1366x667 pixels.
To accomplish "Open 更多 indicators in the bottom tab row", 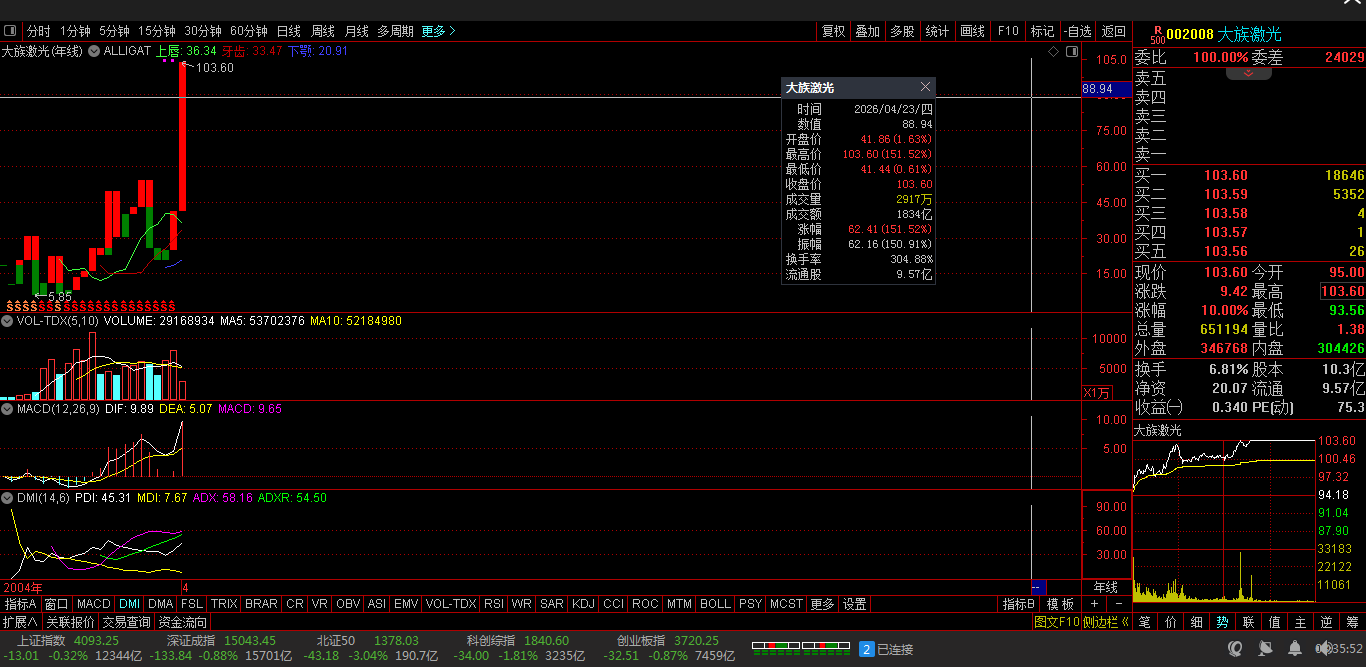I will pyautogui.click(x=822, y=604).
